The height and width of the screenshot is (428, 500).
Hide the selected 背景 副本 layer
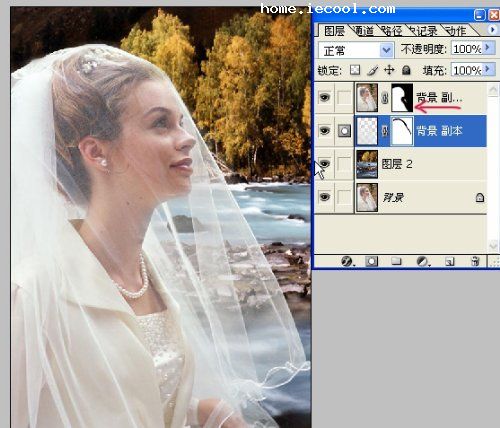[x=324, y=131]
